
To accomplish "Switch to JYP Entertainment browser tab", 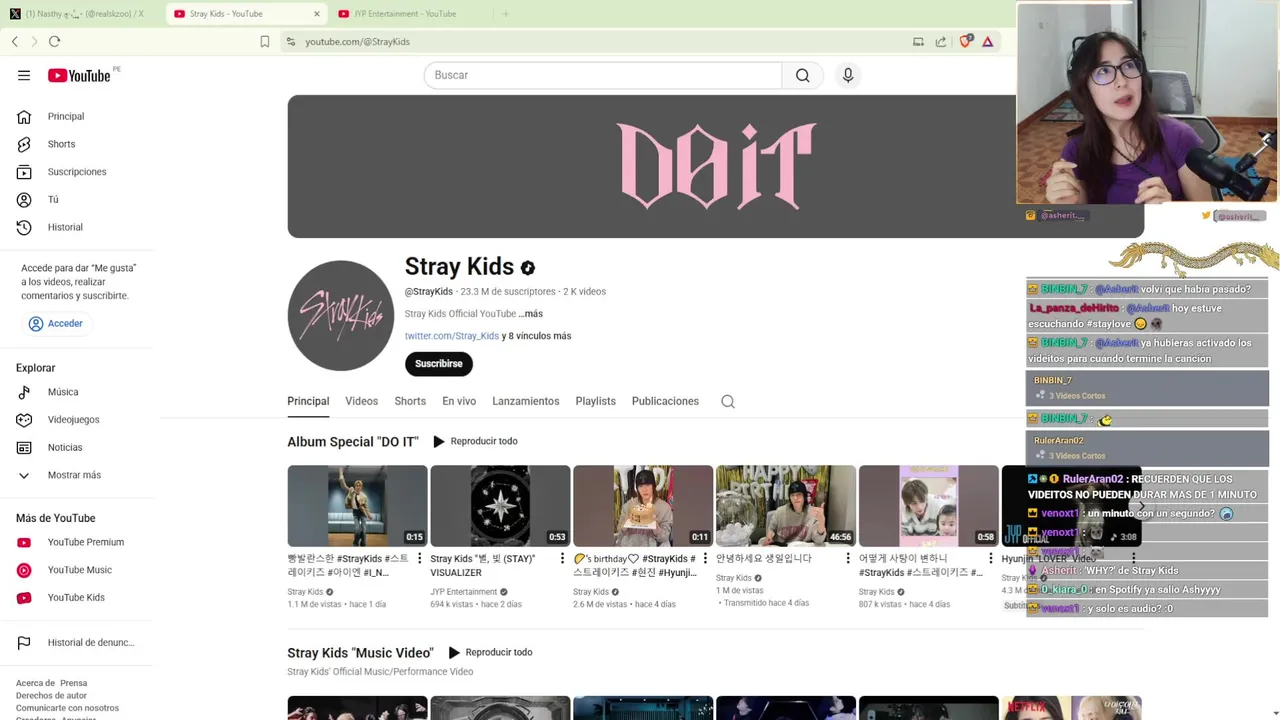I will pyautogui.click(x=410, y=14).
